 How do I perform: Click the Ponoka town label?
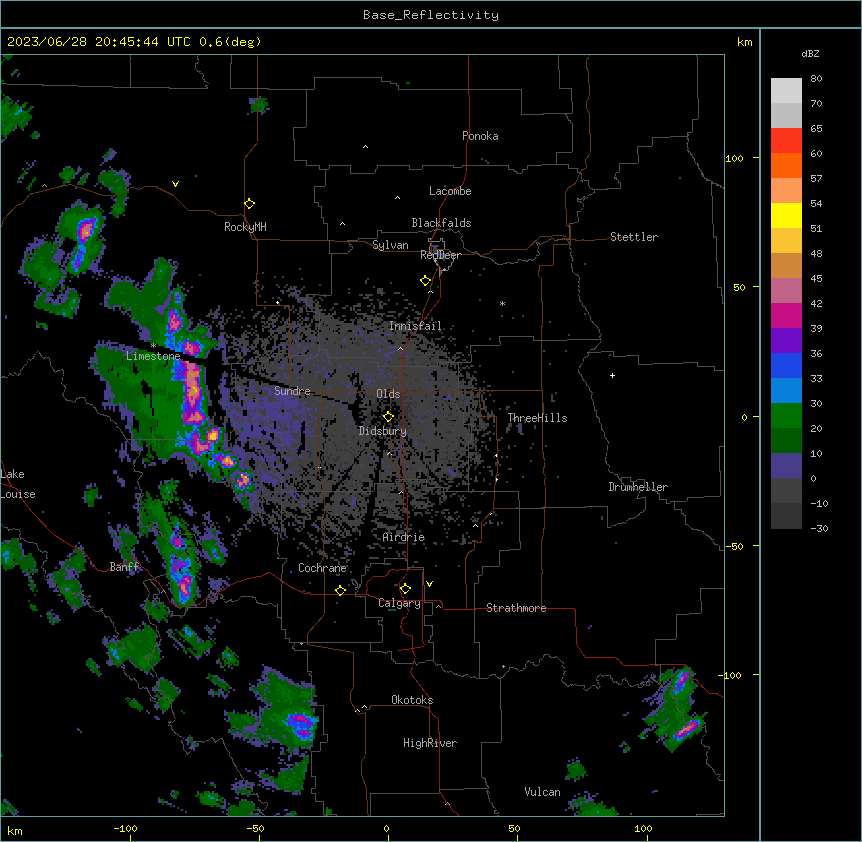tap(480, 136)
